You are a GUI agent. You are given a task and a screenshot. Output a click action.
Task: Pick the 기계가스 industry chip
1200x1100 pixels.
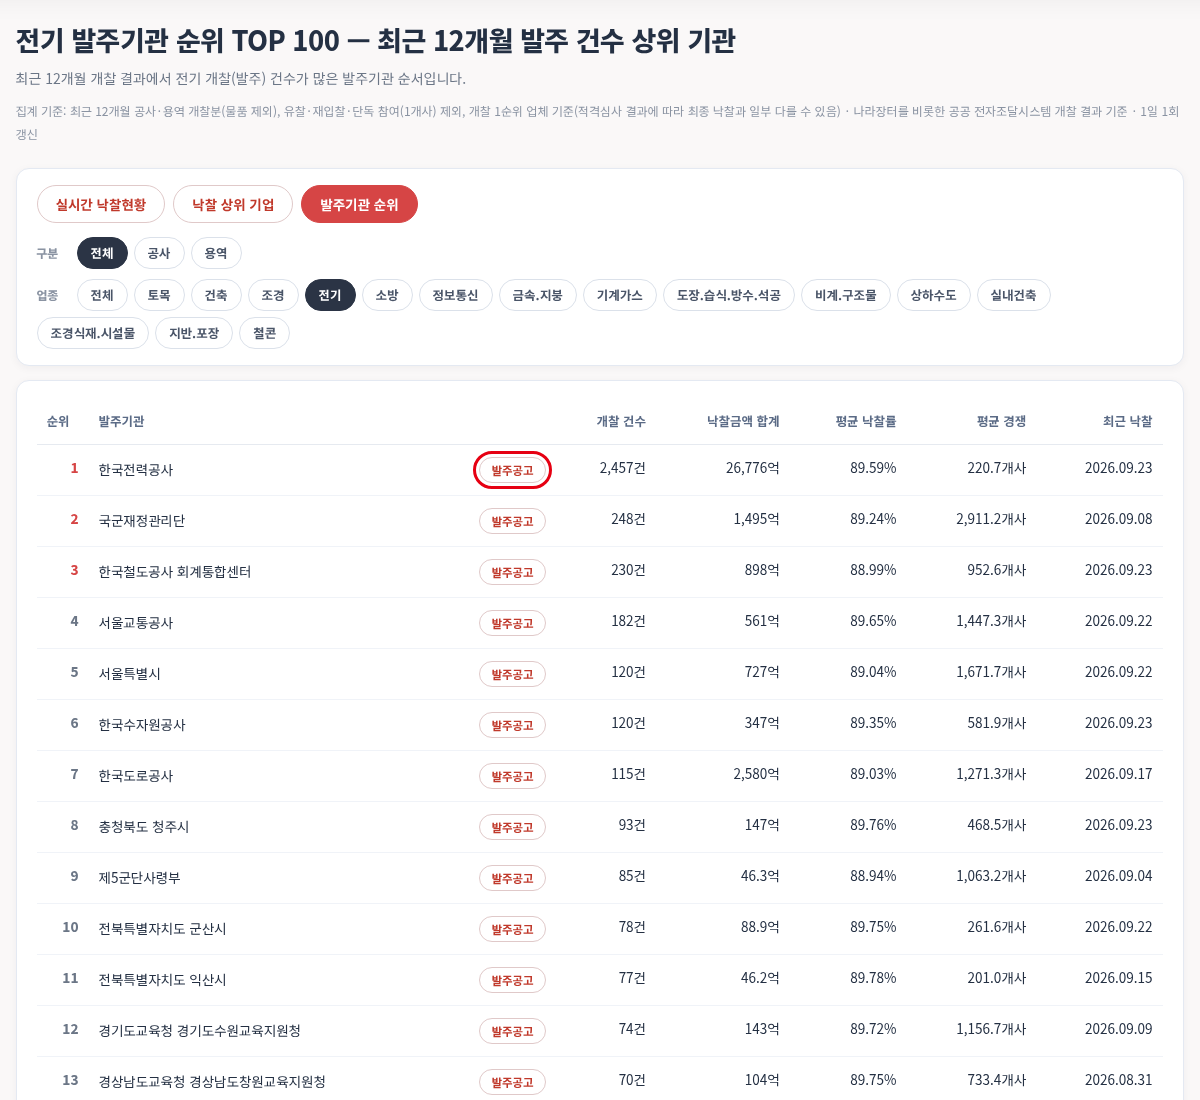pos(620,295)
